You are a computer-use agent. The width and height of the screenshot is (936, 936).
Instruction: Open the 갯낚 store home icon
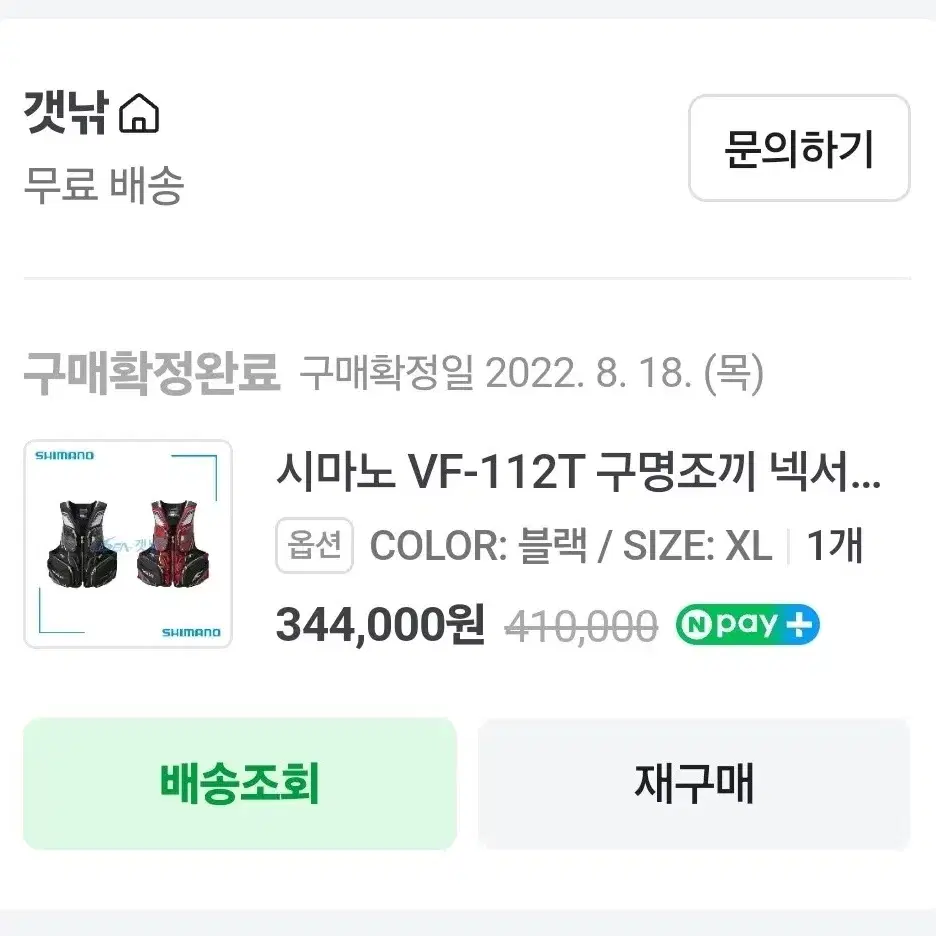[139, 113]
